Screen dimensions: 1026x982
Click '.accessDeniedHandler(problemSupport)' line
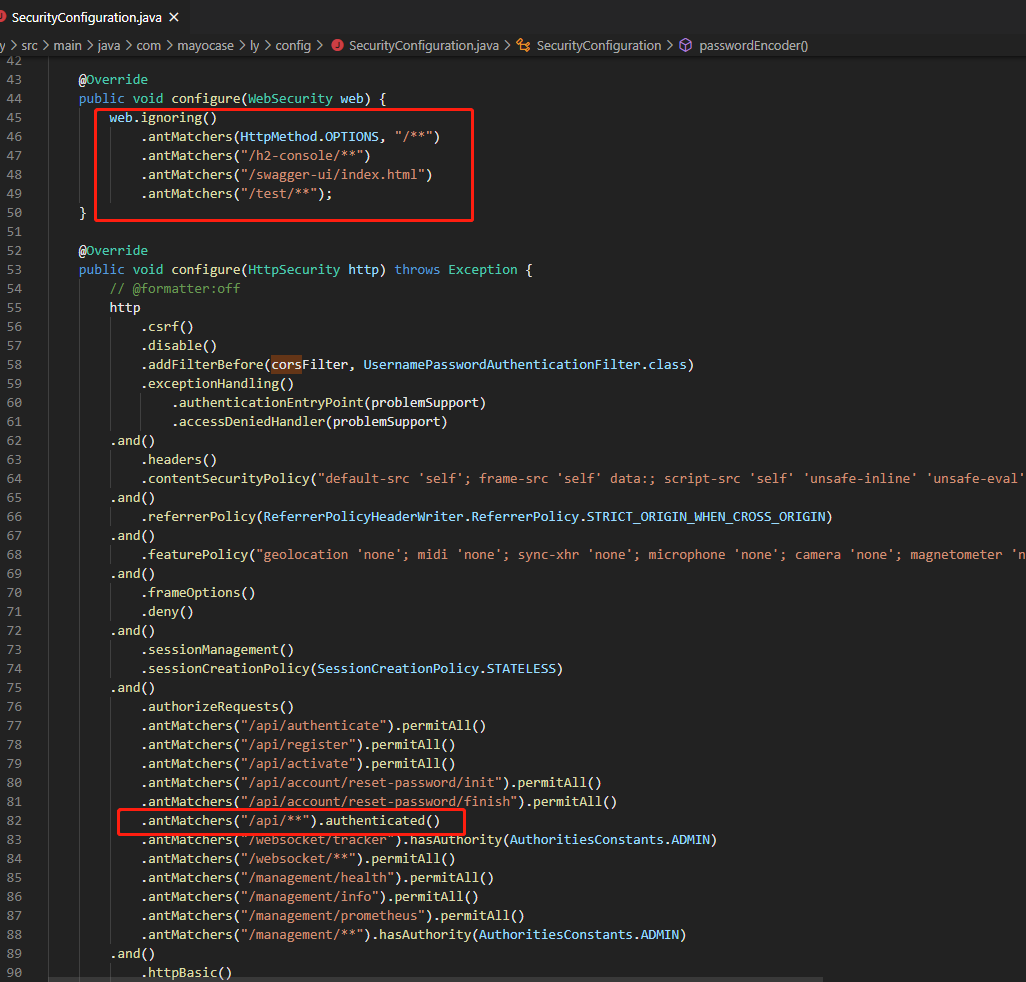tap(310, 421)
